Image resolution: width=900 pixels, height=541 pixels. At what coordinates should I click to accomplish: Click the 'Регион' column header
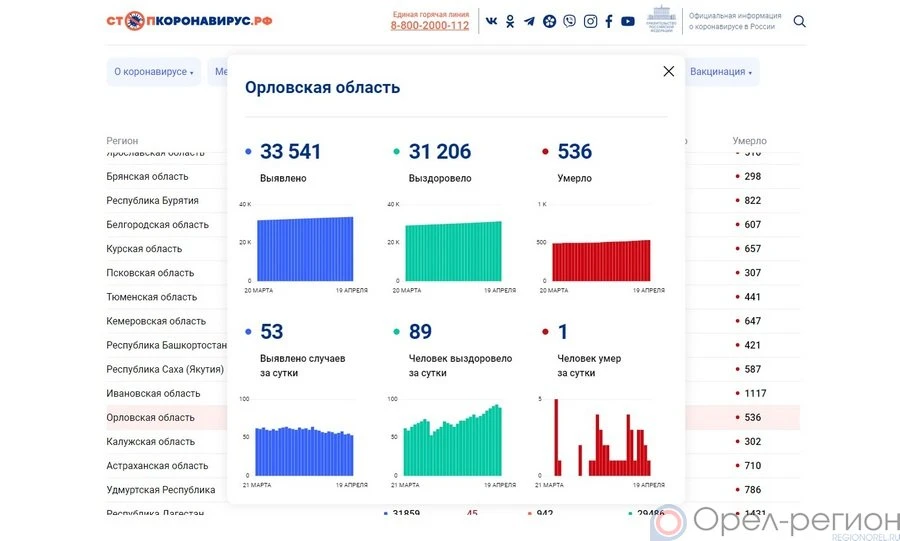(122, 141)
